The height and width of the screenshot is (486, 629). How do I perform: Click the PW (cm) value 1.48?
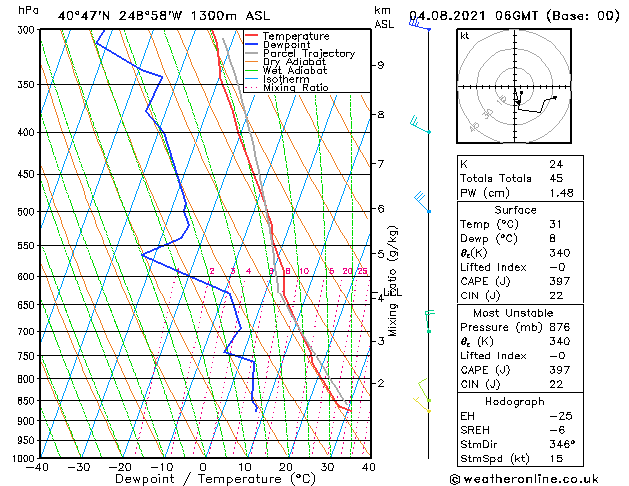point(562,193)
